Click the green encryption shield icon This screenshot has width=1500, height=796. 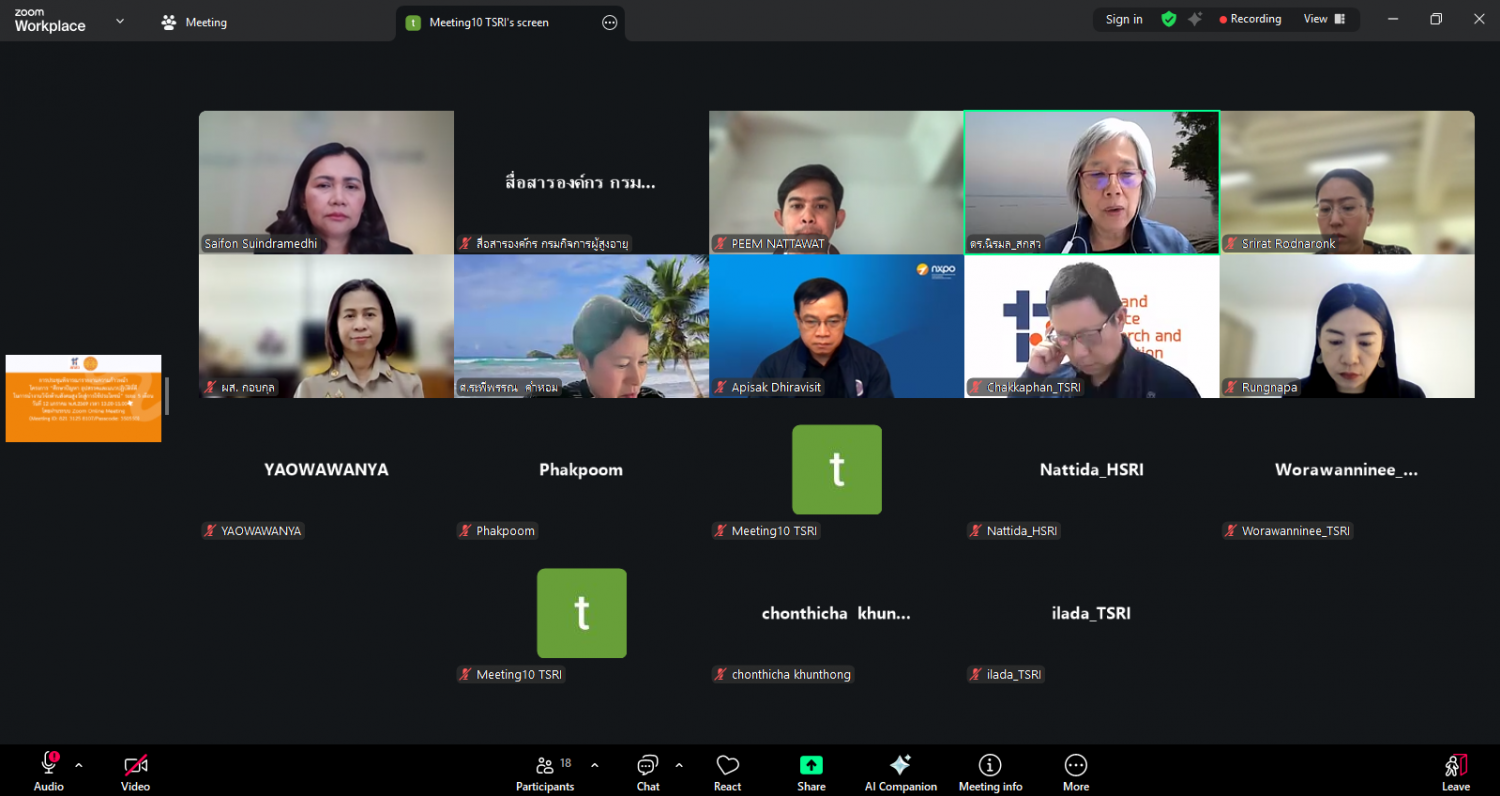point(1168,19)
